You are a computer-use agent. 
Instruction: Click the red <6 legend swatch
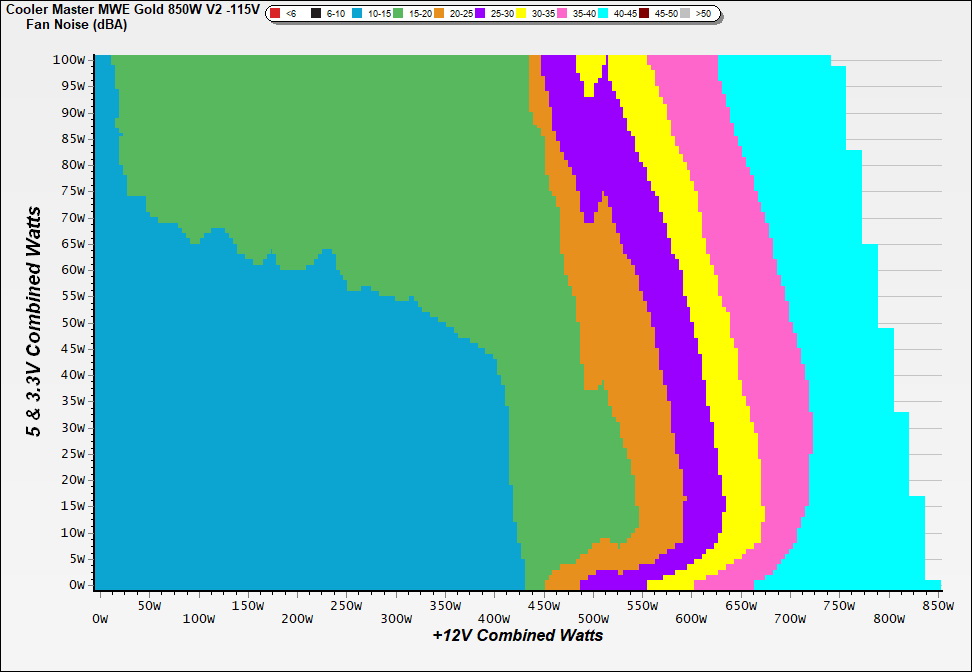[x=275, y=14]
